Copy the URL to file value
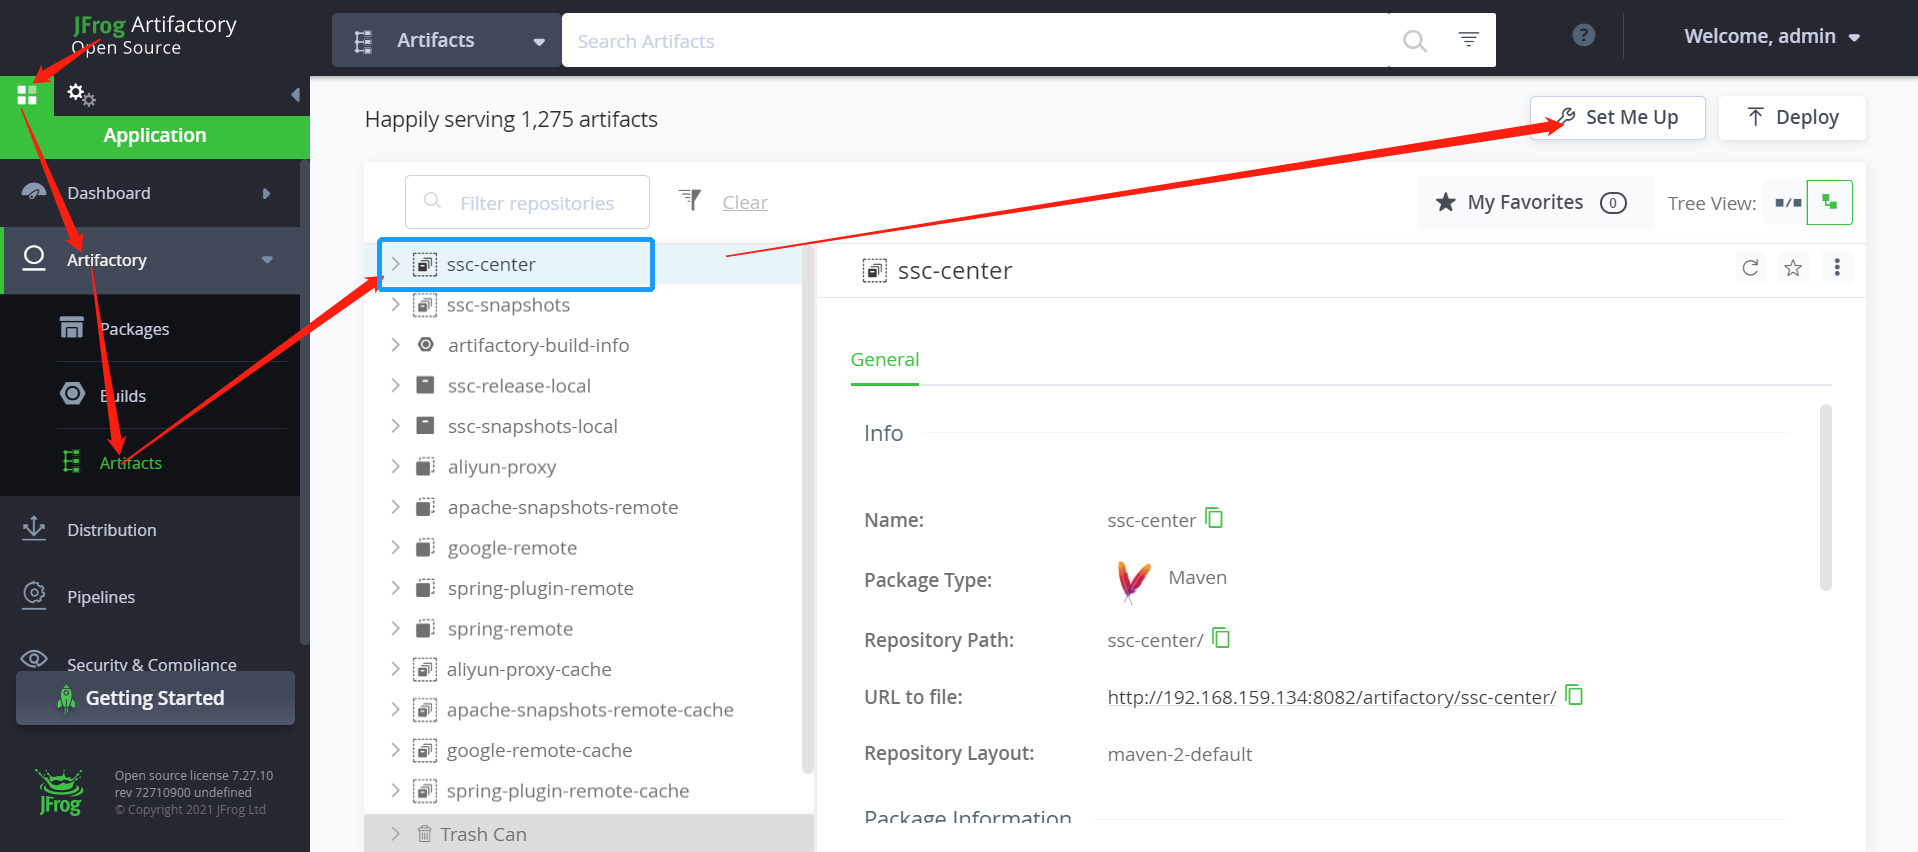 tap(1574, 695)
